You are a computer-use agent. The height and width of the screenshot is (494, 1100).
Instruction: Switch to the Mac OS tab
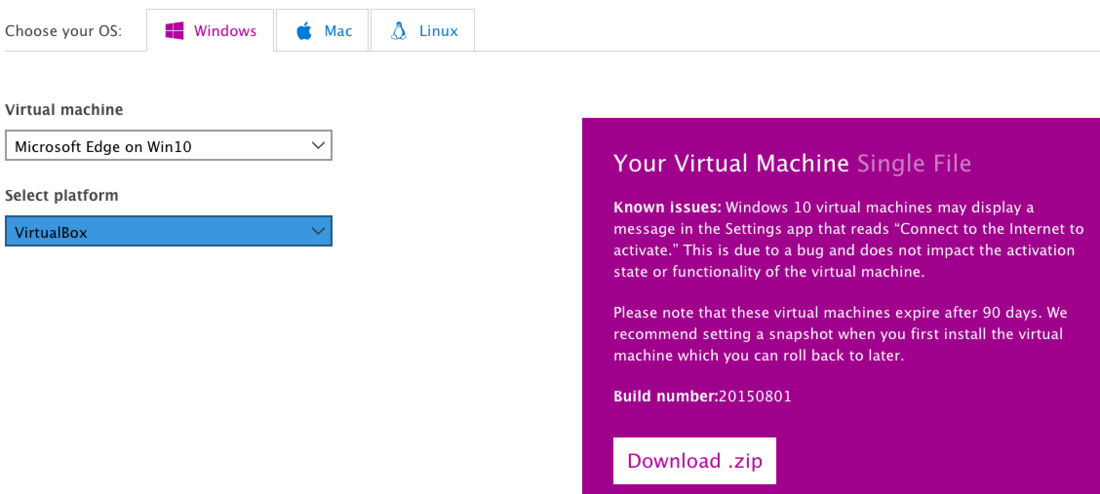tap(322, 30)
